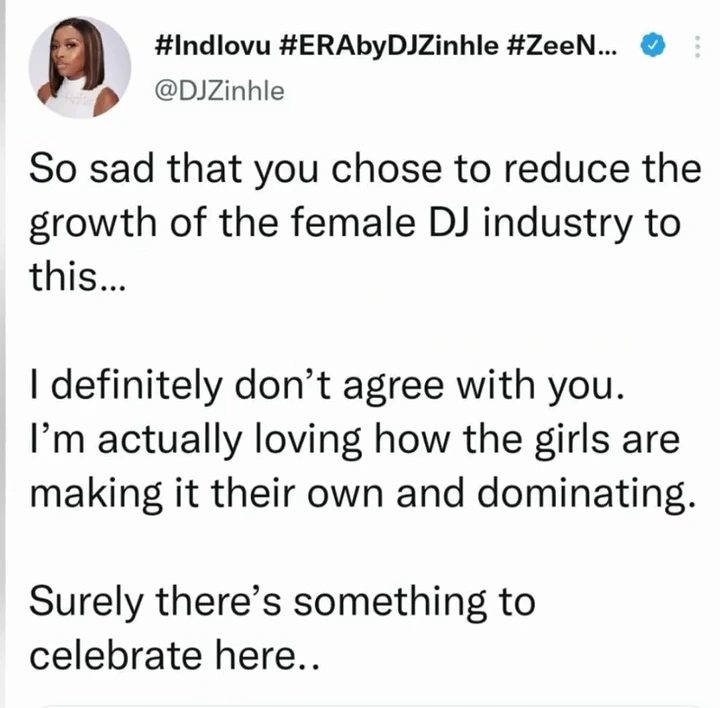
Task: Click the gray strip along the left edge
Action: pyautogui.click(x=2, y=354)
